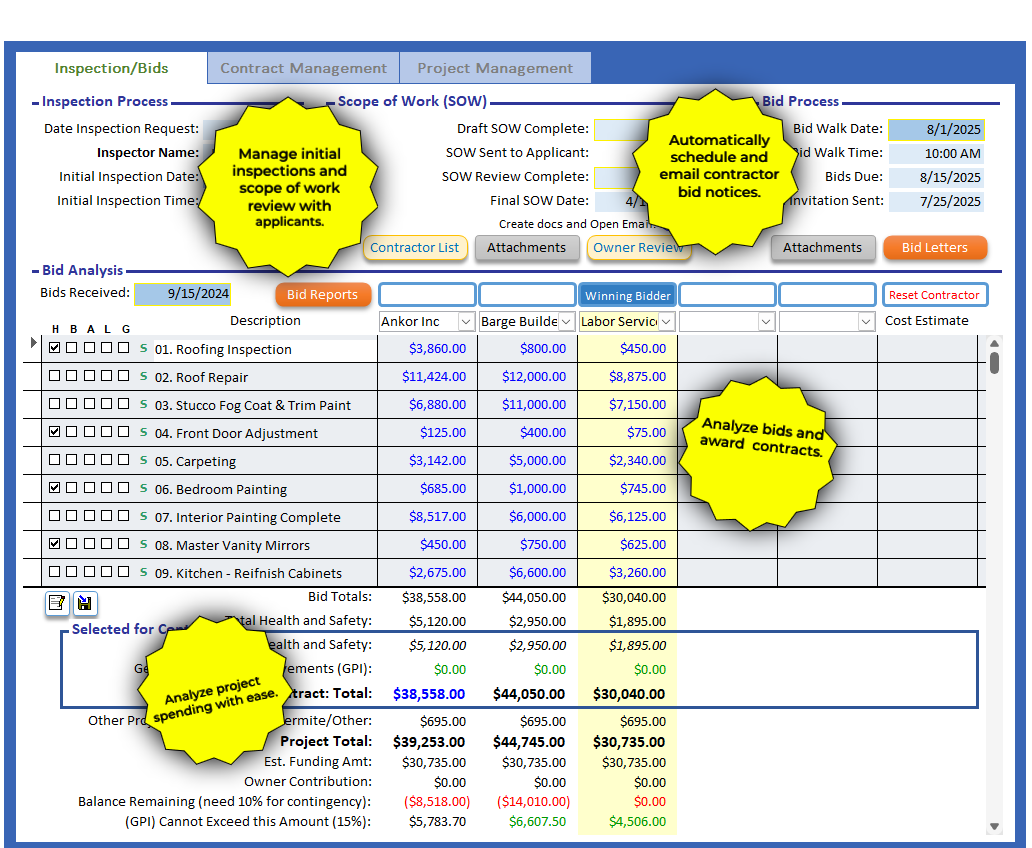Click the Reset Contractor button
The width and height of the screenshot is (1032, 848).
[935, 295]
